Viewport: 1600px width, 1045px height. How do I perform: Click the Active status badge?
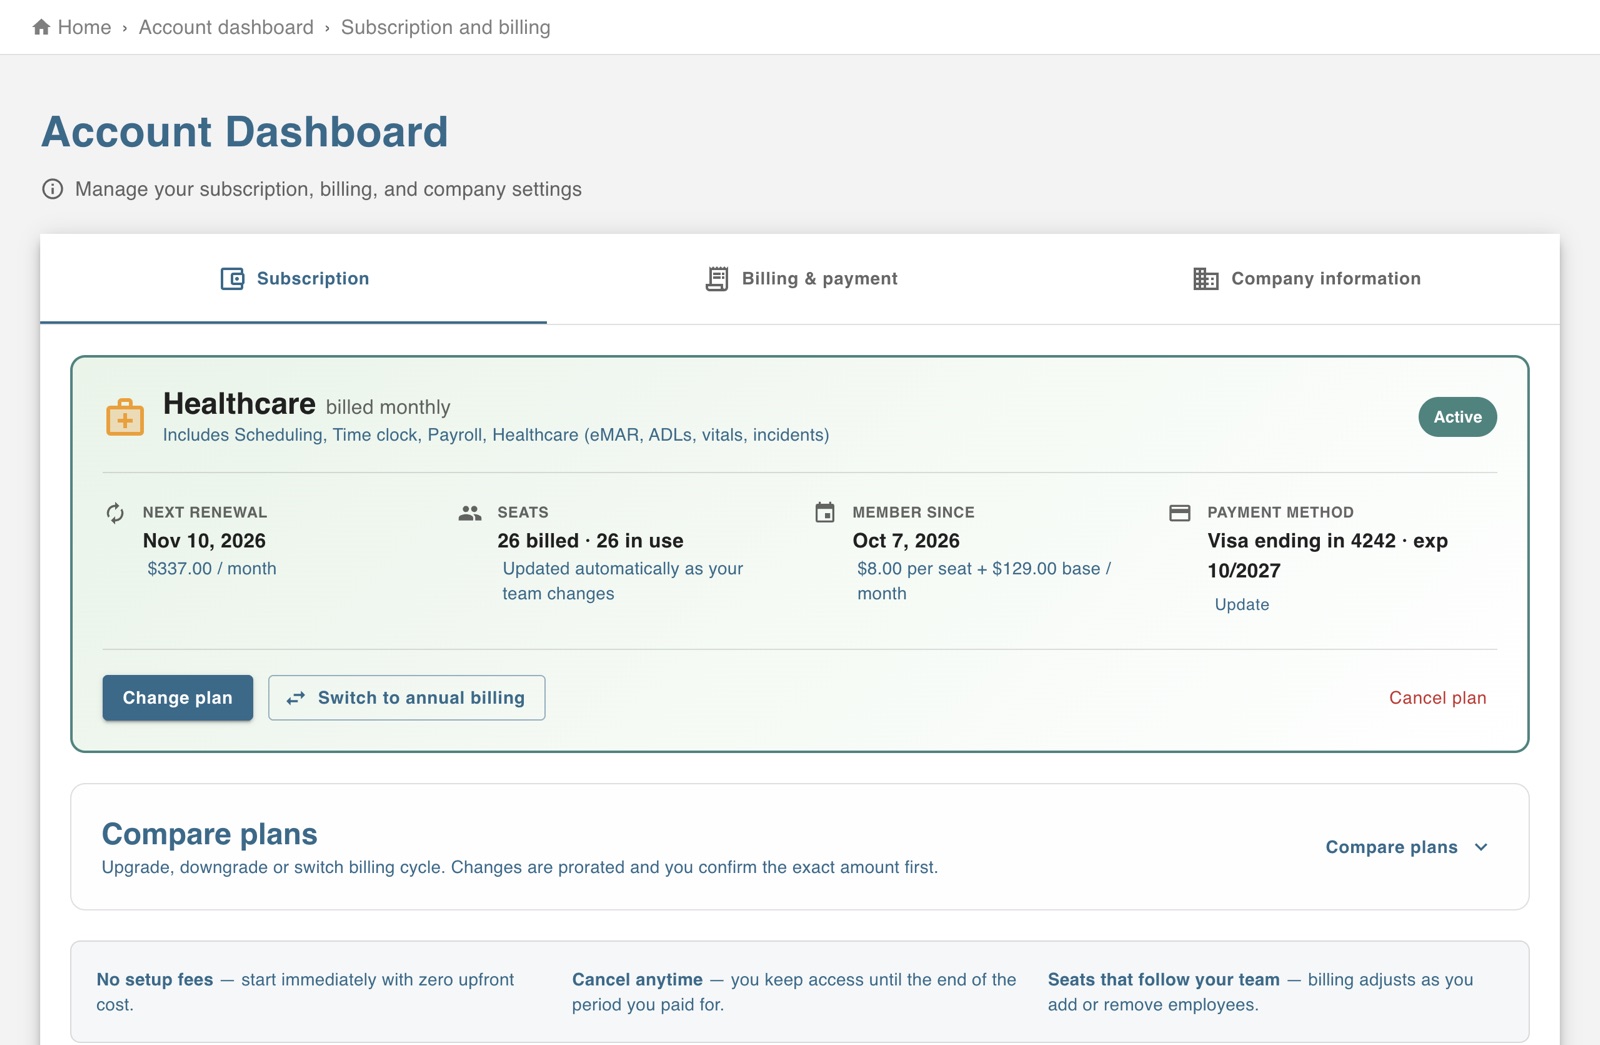coord(1457,417)
